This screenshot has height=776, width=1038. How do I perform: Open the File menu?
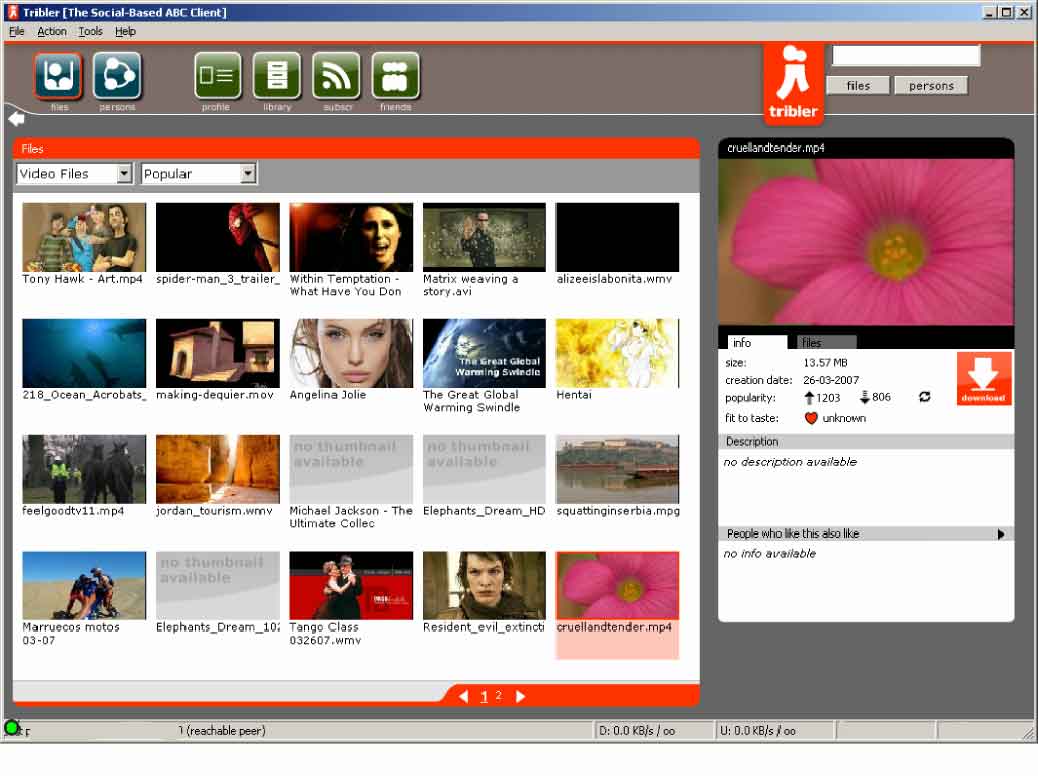pyautogui.click(x=17, y=31)
